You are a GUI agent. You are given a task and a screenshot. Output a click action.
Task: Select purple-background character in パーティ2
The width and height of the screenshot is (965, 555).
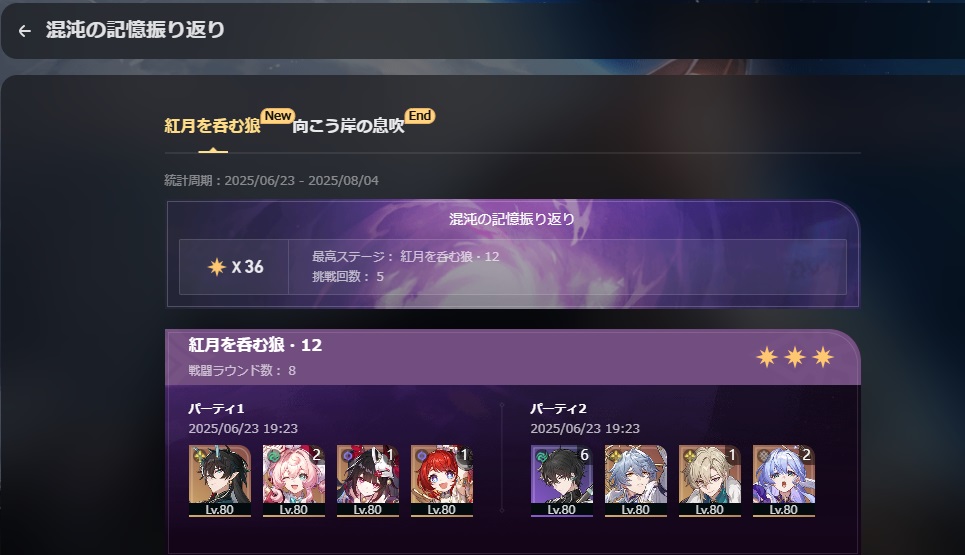point(561,481)
